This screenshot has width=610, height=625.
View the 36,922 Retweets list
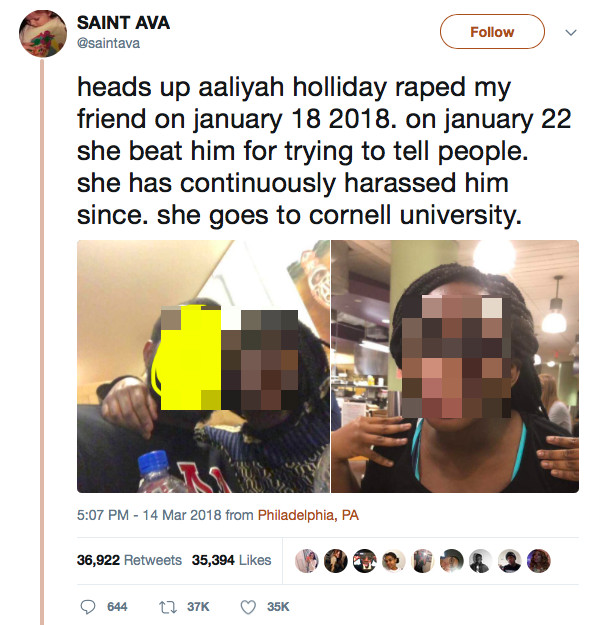pyautogui.click(x=129, y=560)
